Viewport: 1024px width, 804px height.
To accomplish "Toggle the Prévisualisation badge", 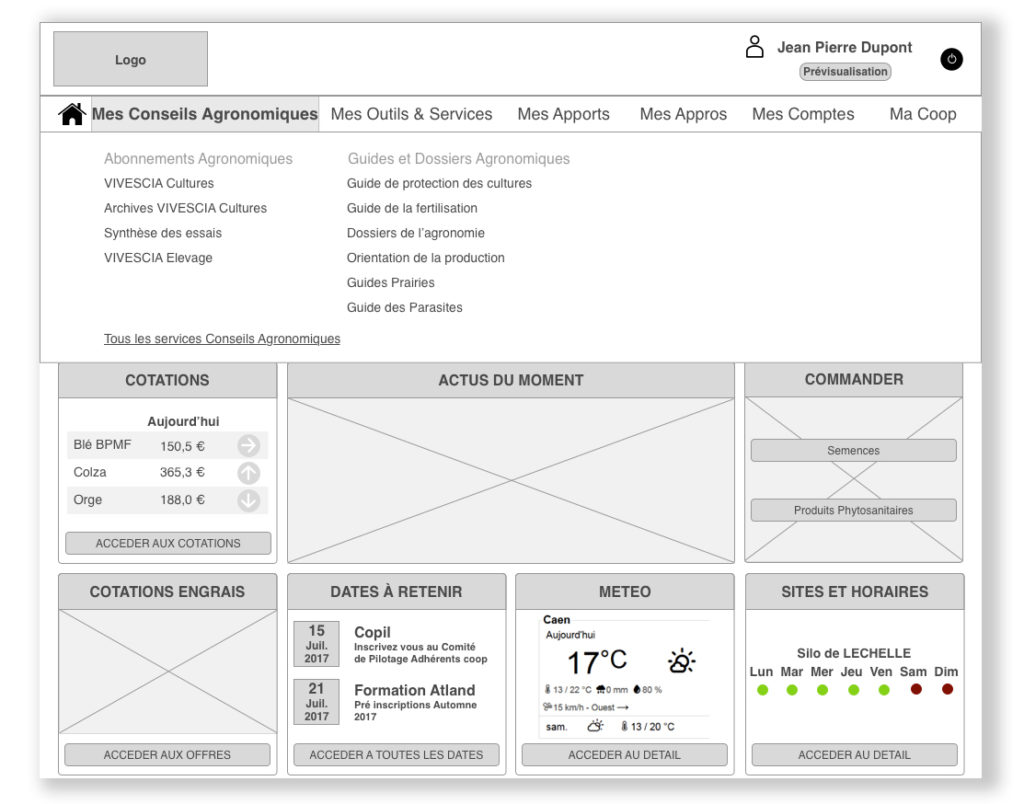I will tap(845, 72).
